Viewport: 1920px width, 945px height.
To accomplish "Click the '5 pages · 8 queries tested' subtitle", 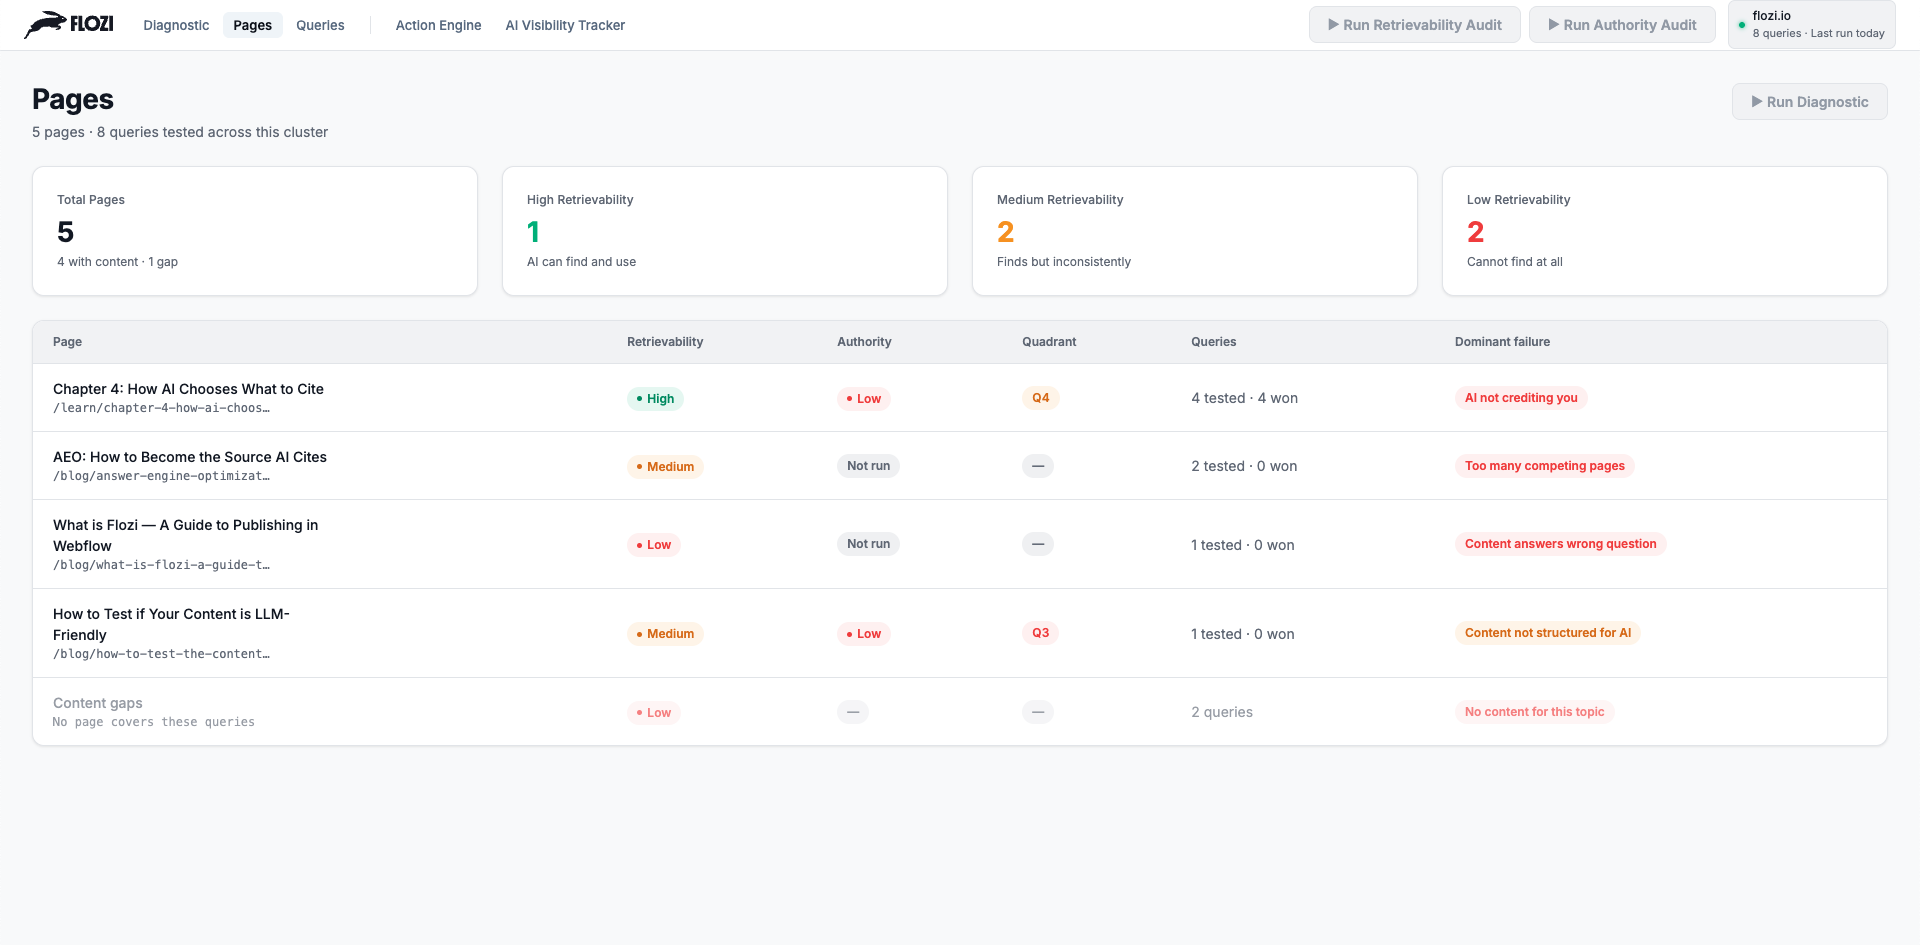I will tap(180, 132).
